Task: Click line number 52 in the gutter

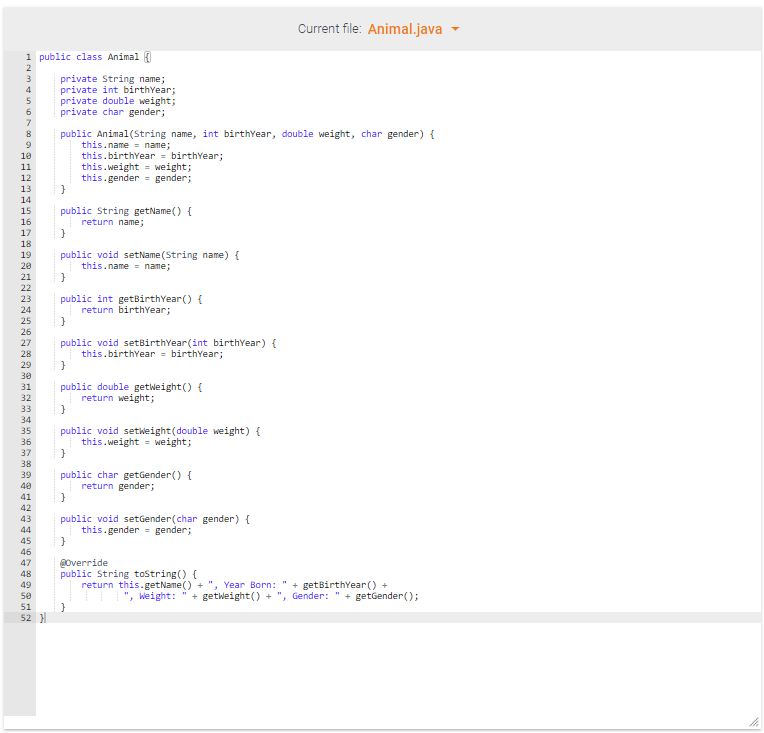Action: coord(26,618)
